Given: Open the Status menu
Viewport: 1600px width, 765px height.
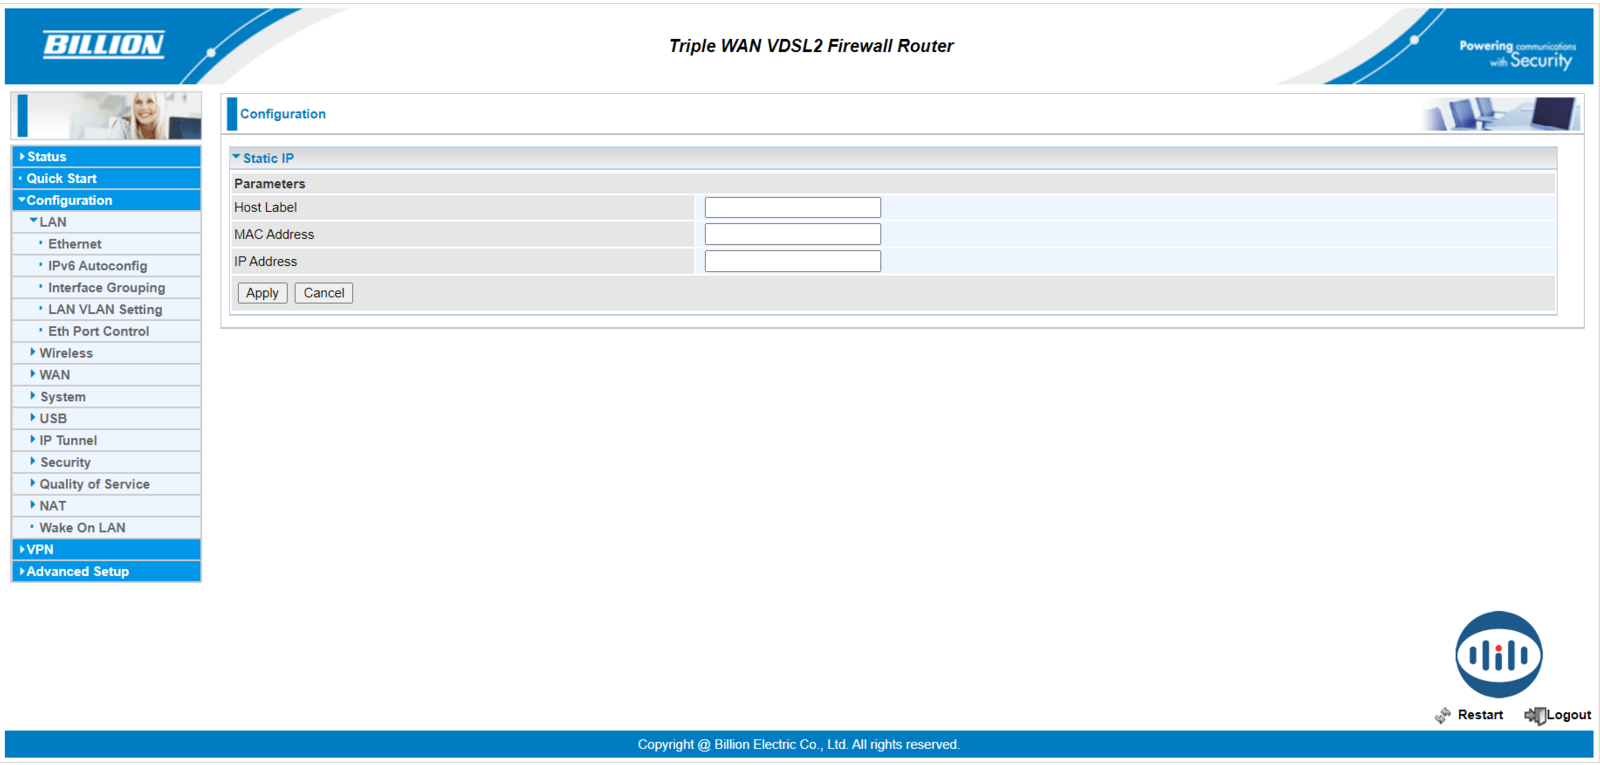Looking at the screenshot, I should (x=46, y=157).
